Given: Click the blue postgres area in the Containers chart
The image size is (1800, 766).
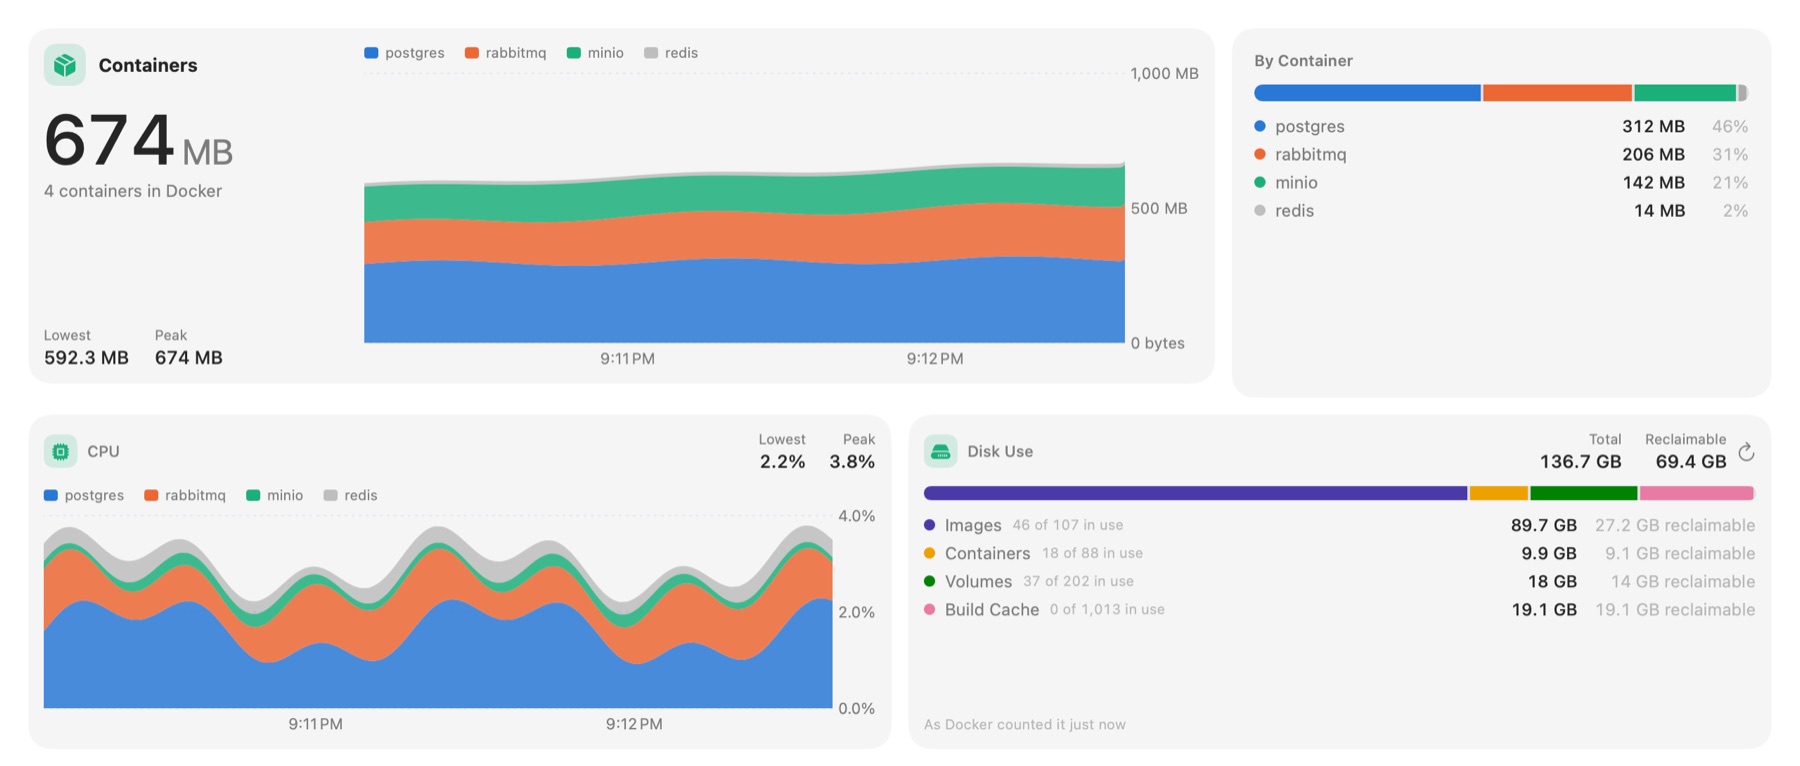Looking at the screenshot, I should coord(744,302).
